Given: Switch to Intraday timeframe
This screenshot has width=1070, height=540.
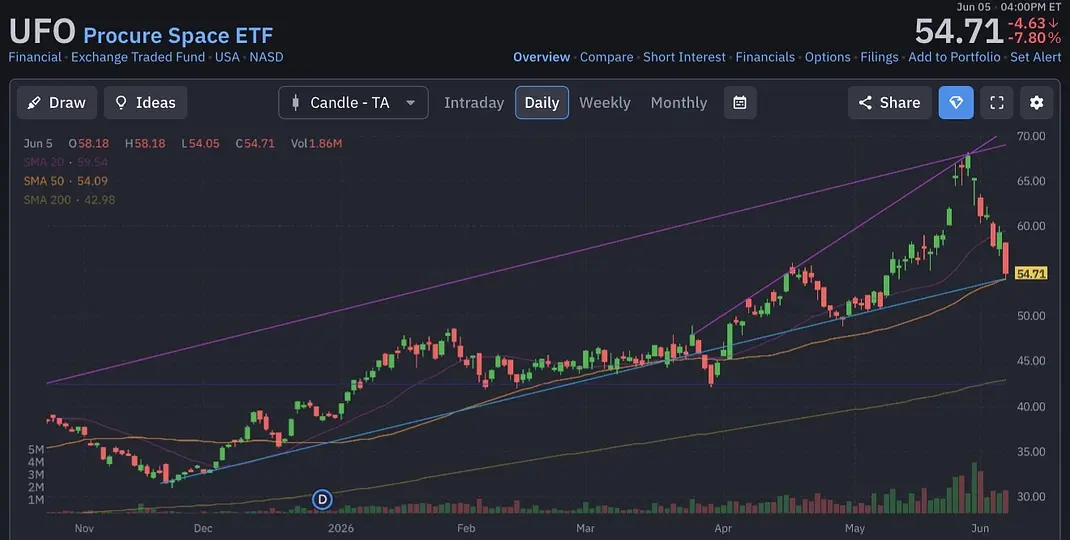Looking at the screenshot, I should point(474,102).
